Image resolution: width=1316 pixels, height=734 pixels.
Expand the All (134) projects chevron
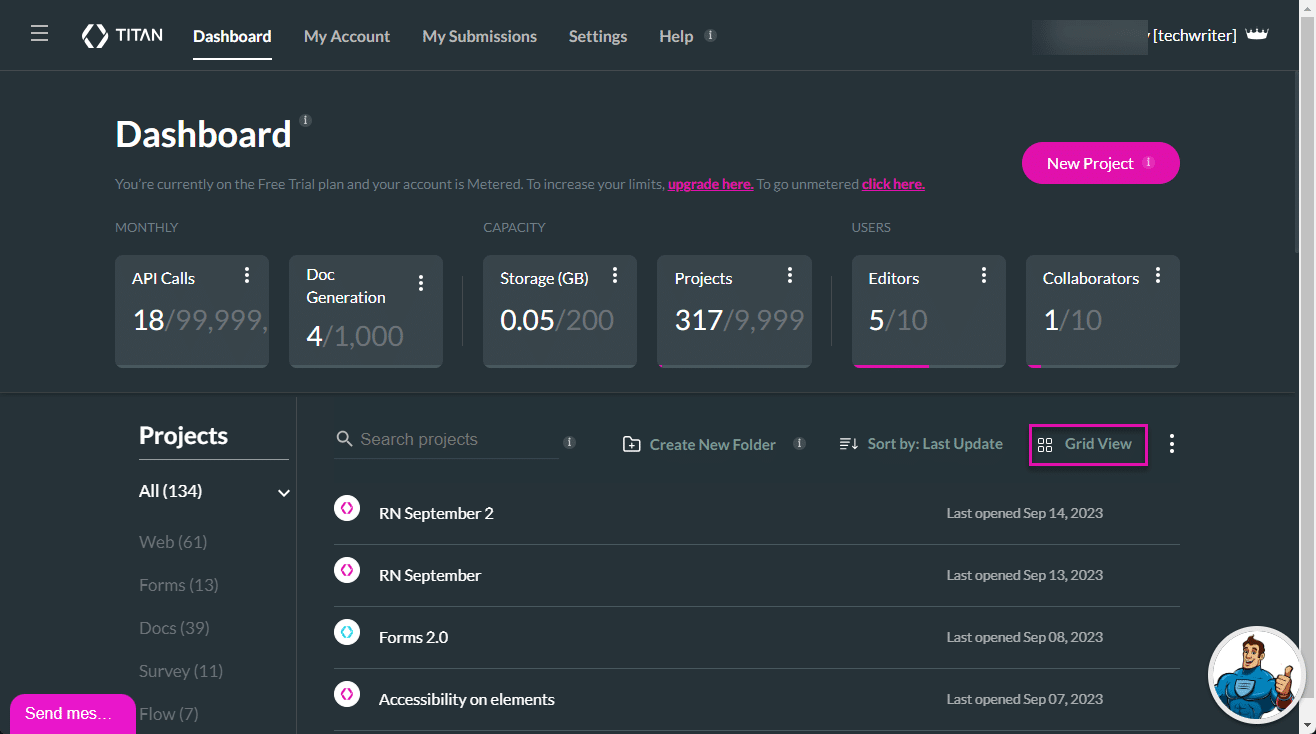tap(284, 492)
